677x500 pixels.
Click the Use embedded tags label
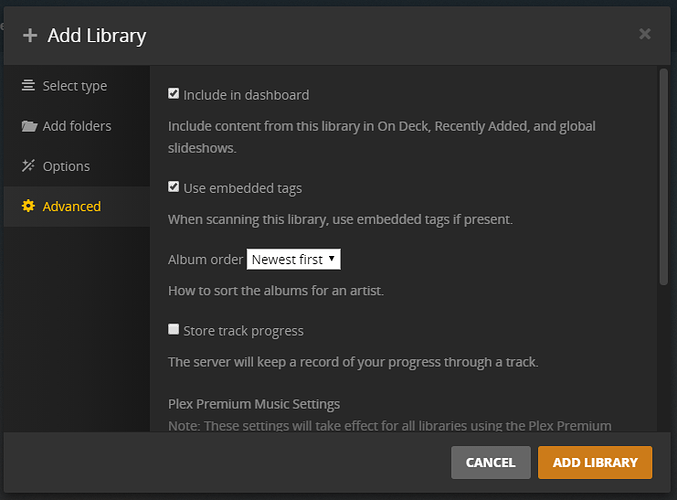tap(242, 188)
